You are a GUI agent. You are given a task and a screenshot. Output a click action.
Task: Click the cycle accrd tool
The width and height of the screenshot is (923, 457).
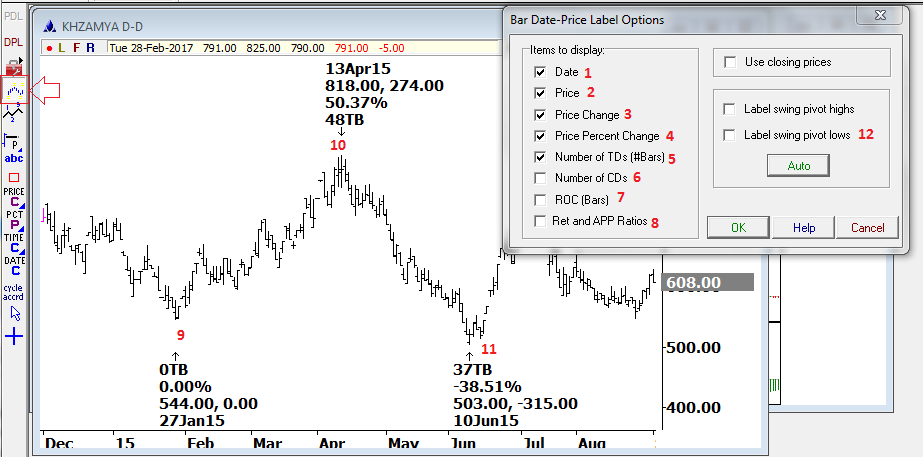(13, 292)
